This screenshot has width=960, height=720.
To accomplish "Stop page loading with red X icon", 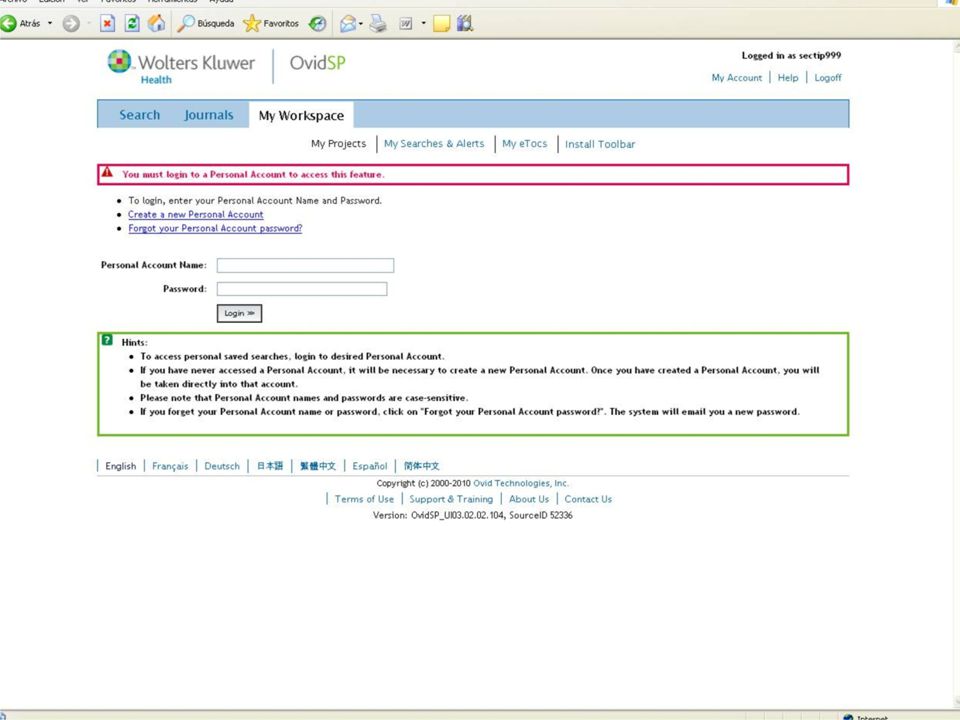I will click(107, 24).
